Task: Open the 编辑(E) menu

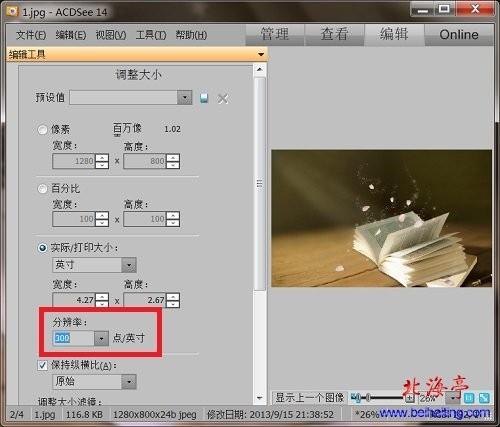Action: click(x=71, y=35)
